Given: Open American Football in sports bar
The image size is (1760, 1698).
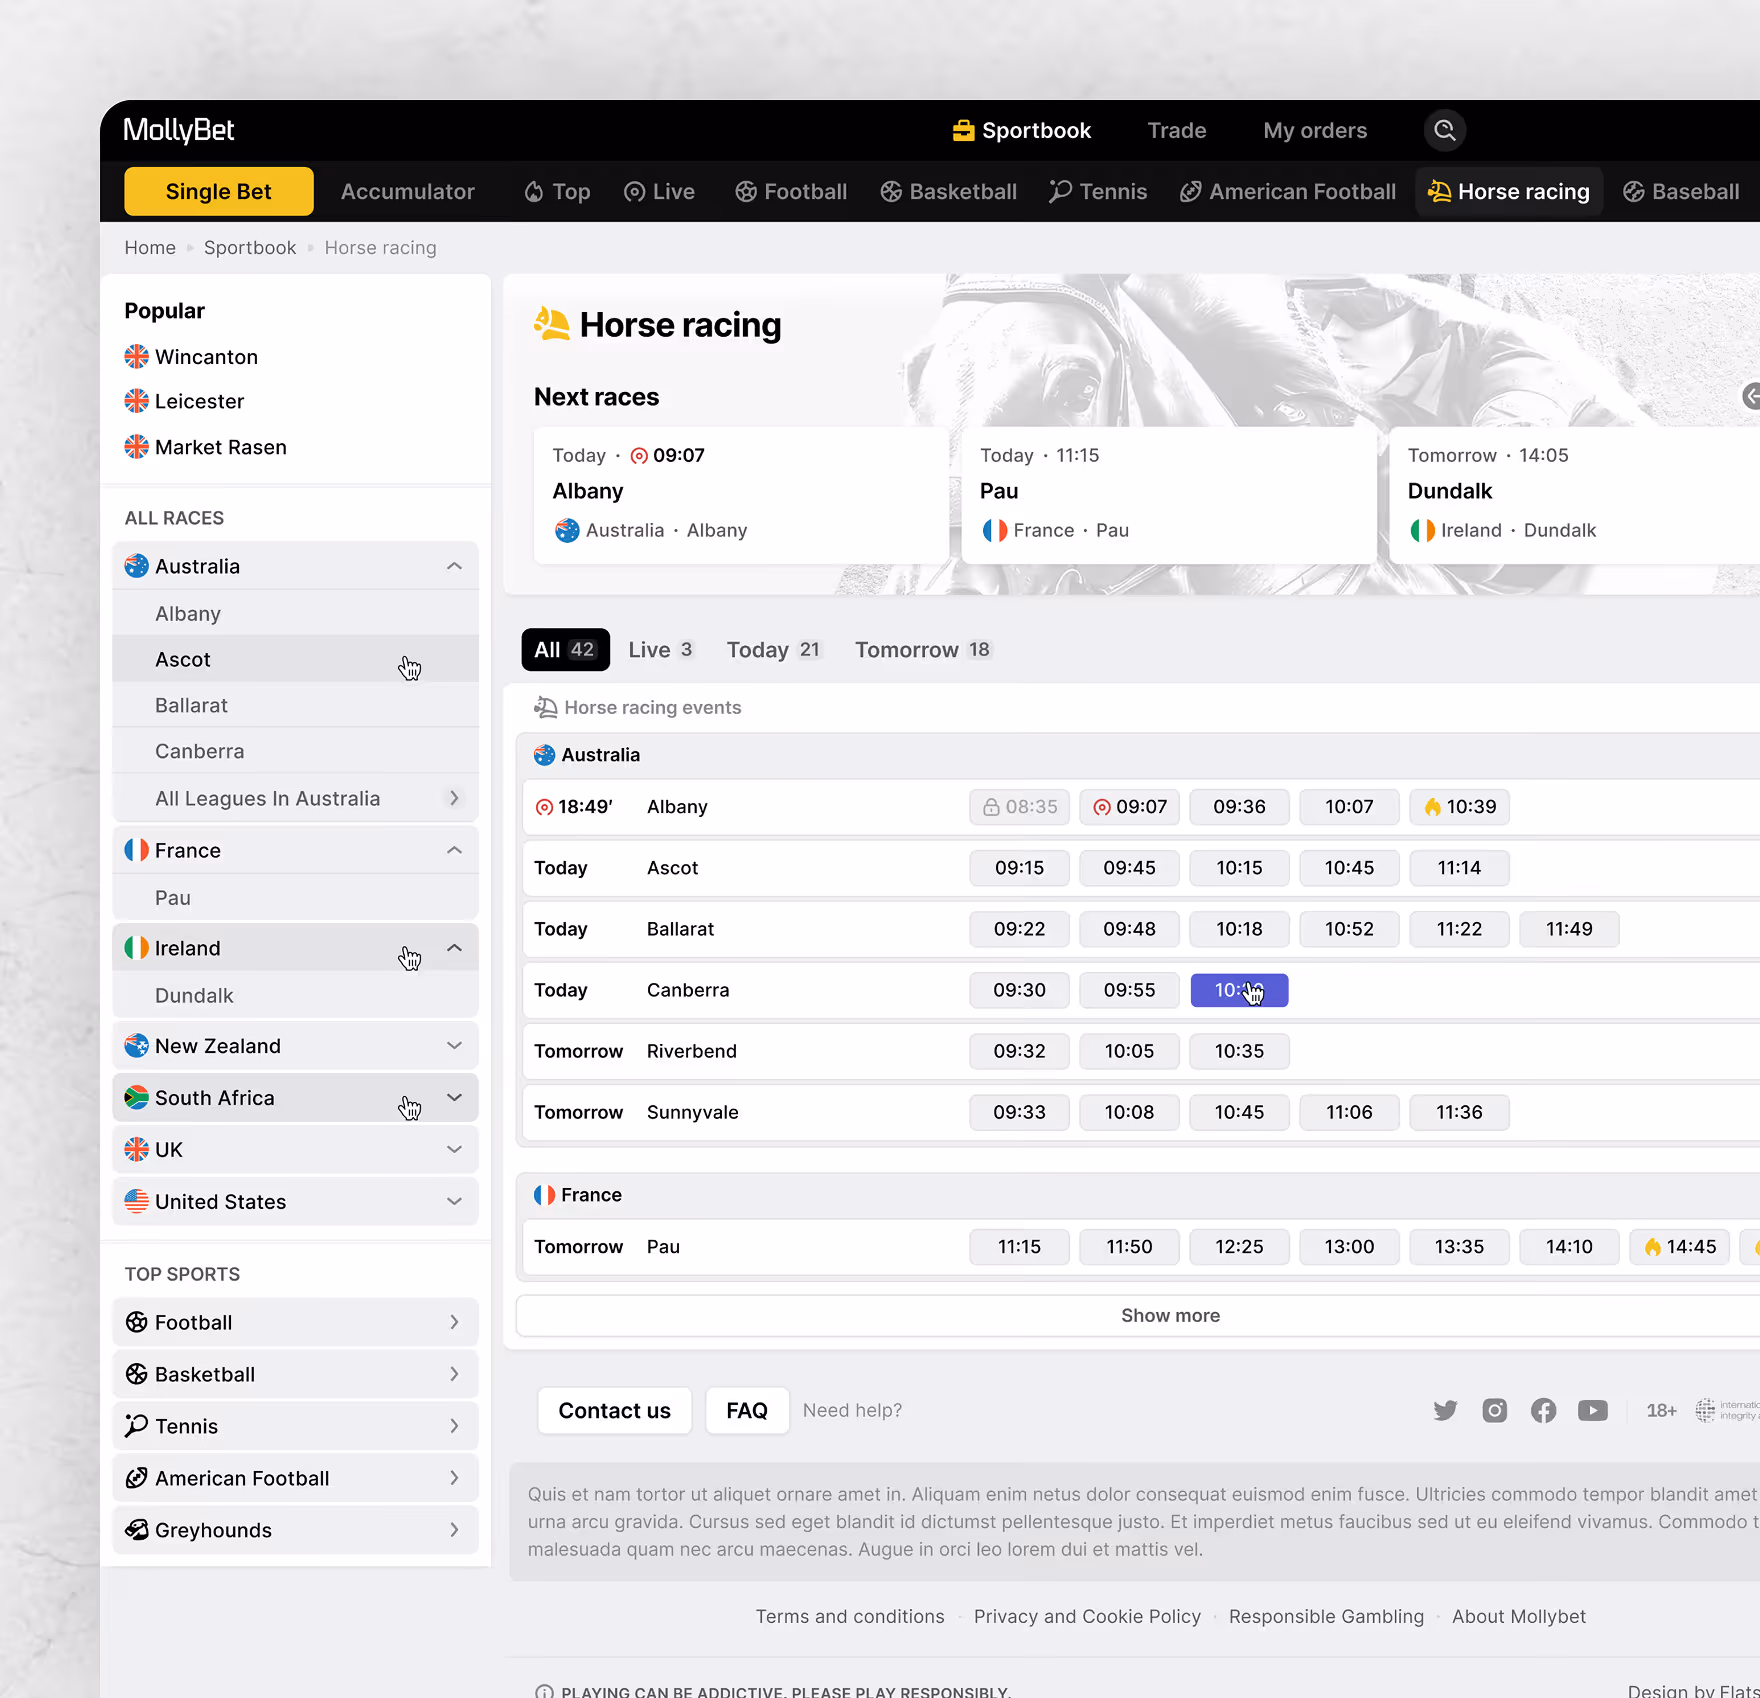Looking at the screenshot, I should click(1288, 191).
